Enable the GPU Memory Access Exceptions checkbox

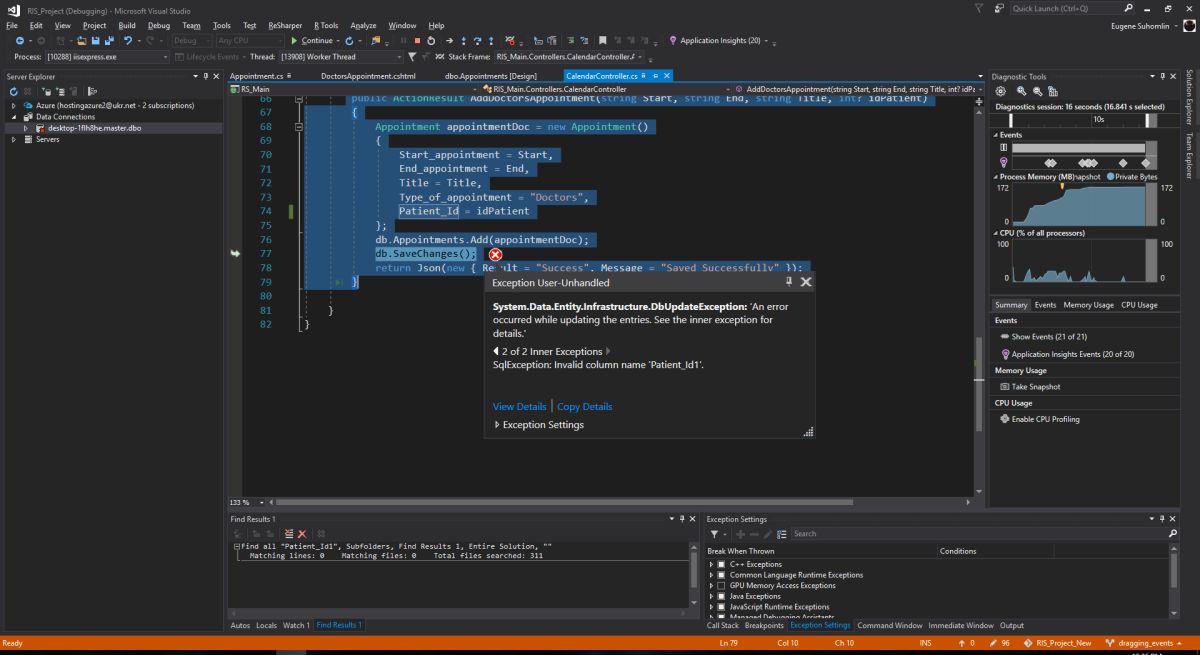(721, 586)
